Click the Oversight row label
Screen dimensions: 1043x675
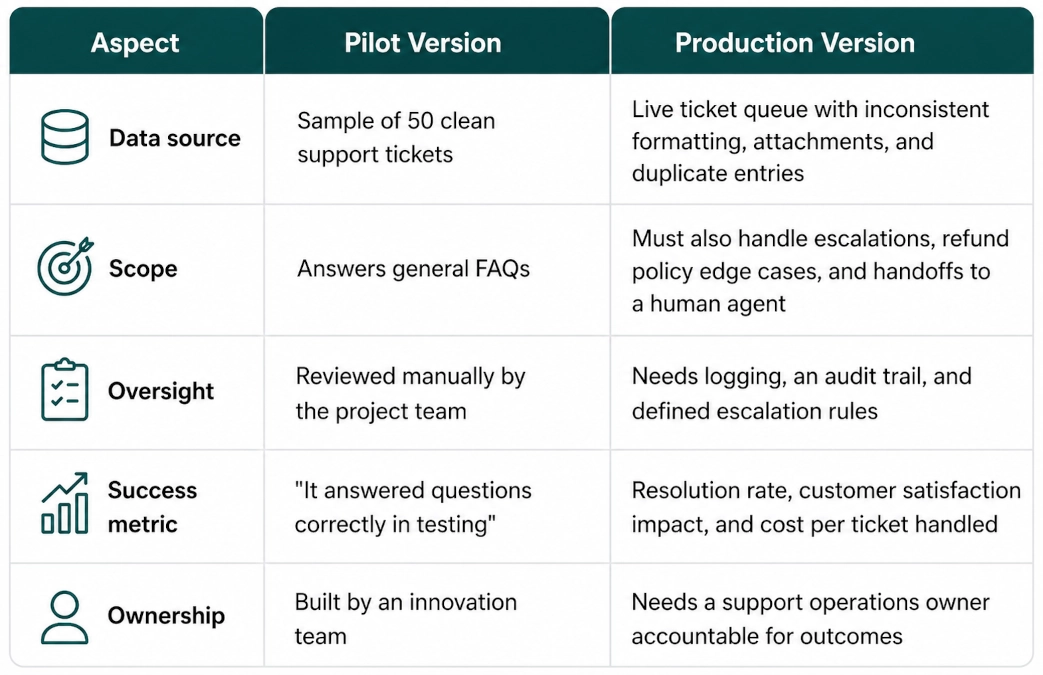(161, 391)
